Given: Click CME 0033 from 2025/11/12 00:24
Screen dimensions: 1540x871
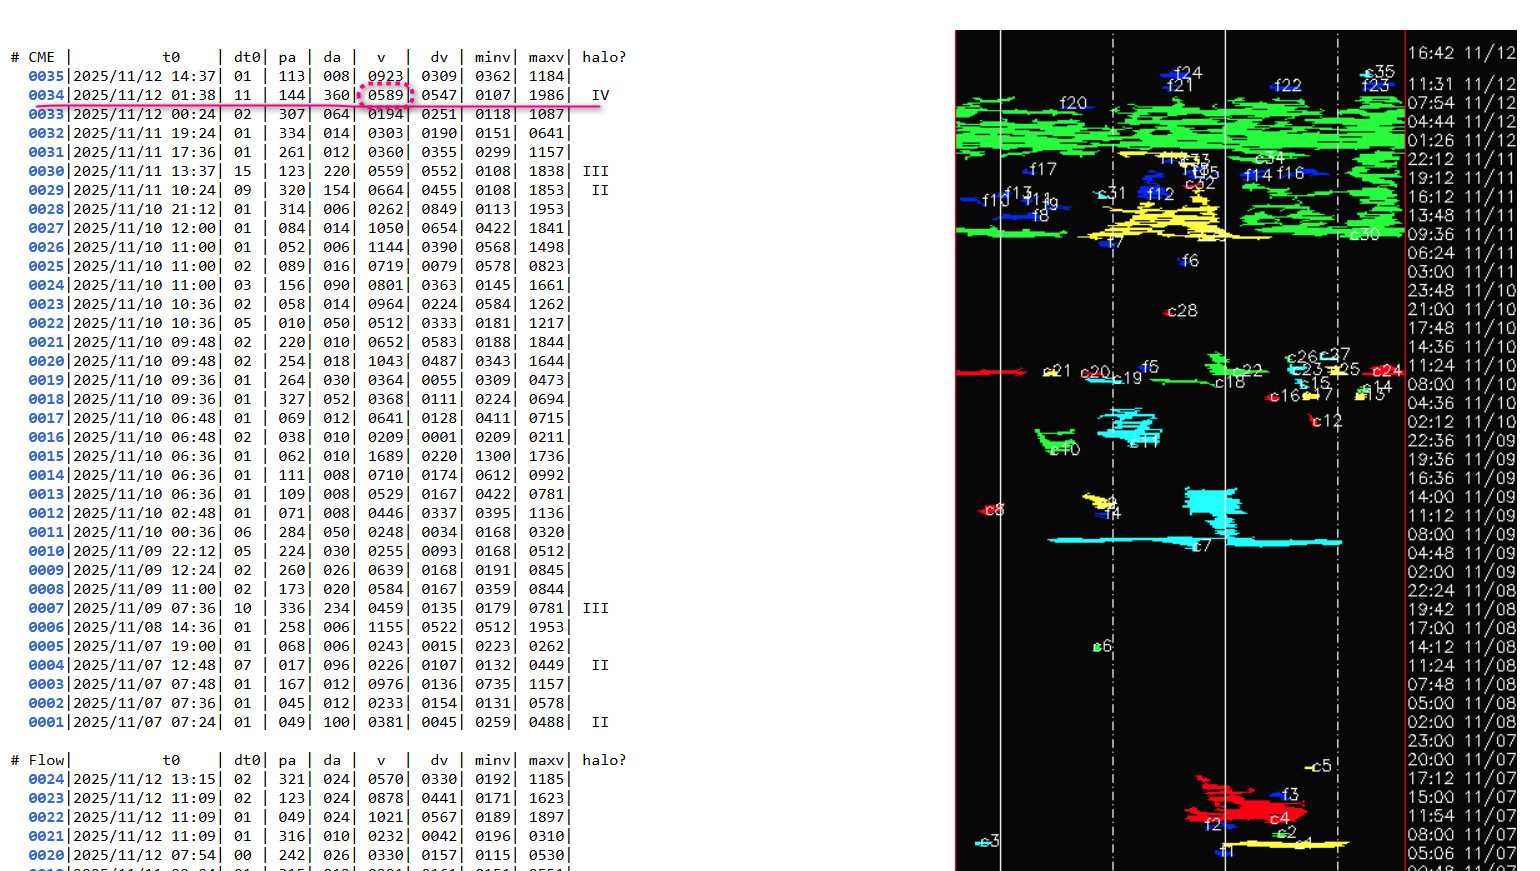Looking at the screenshot, I should (46, 114).
